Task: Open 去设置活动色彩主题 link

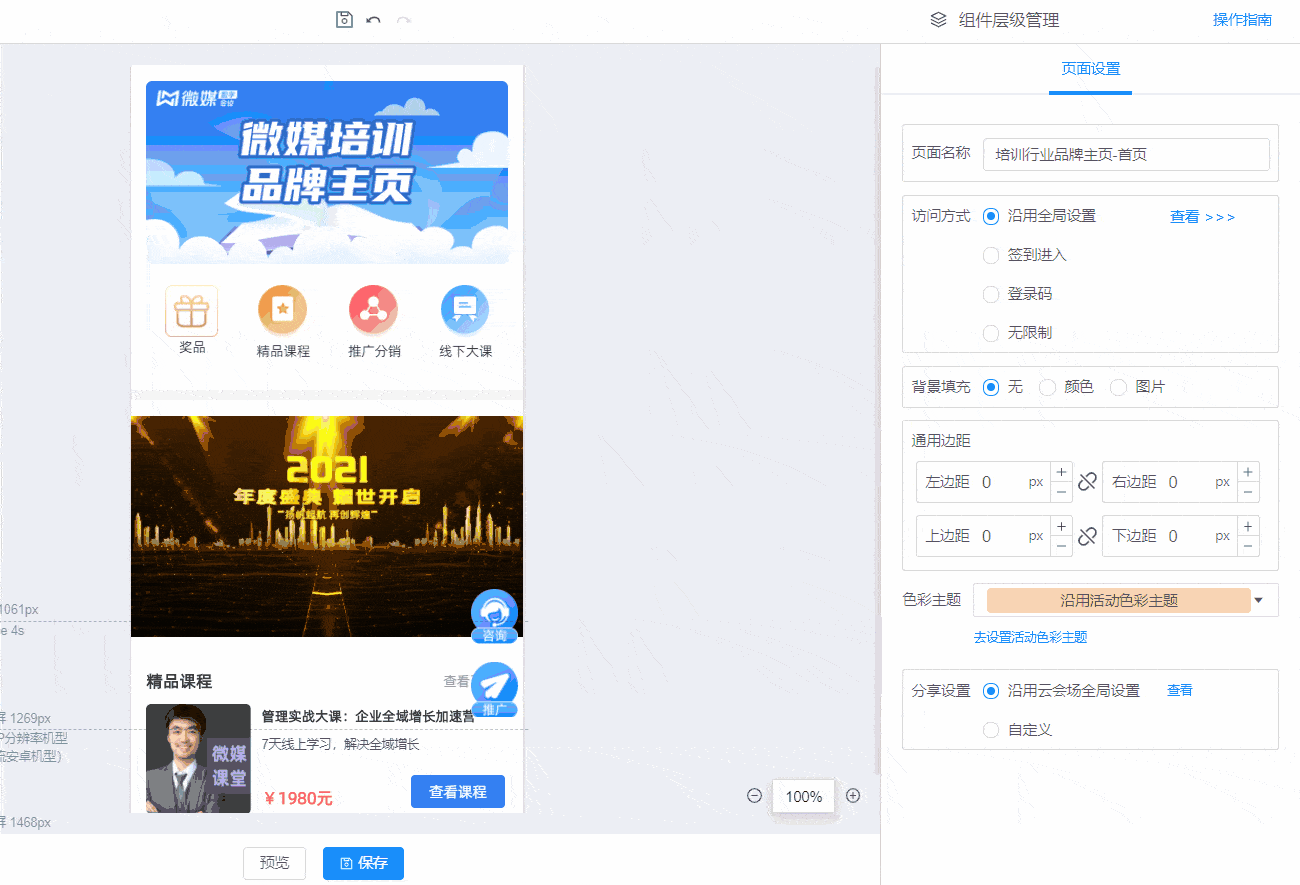Action: [x=1030, y=637]
